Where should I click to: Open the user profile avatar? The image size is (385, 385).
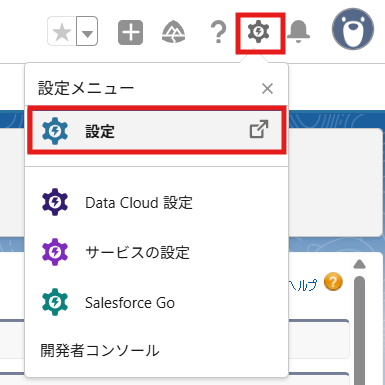point(353,29)
